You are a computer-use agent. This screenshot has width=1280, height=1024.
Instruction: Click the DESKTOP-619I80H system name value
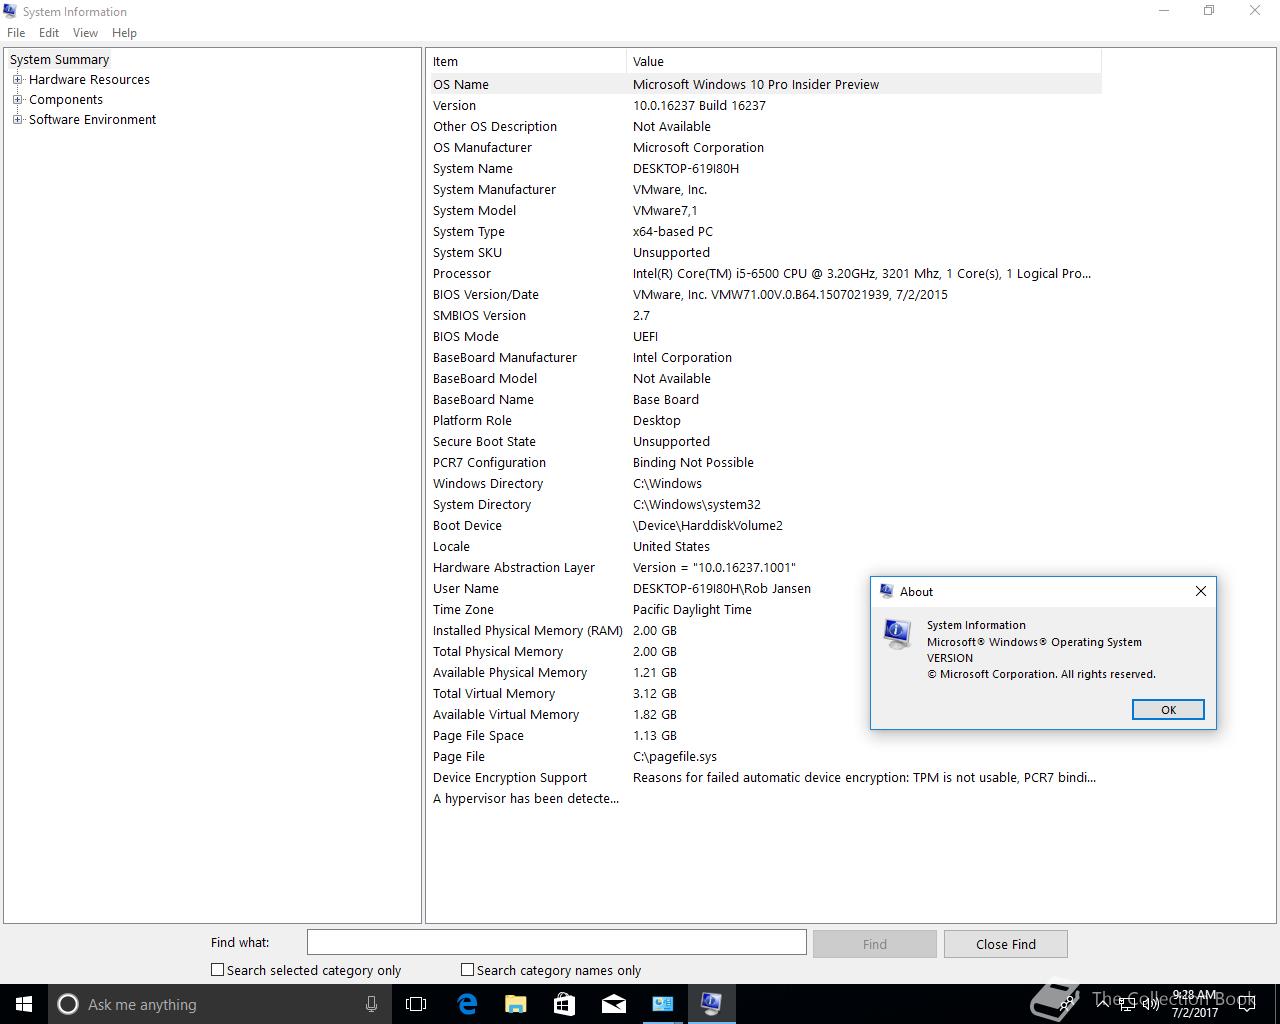(686, 168)
